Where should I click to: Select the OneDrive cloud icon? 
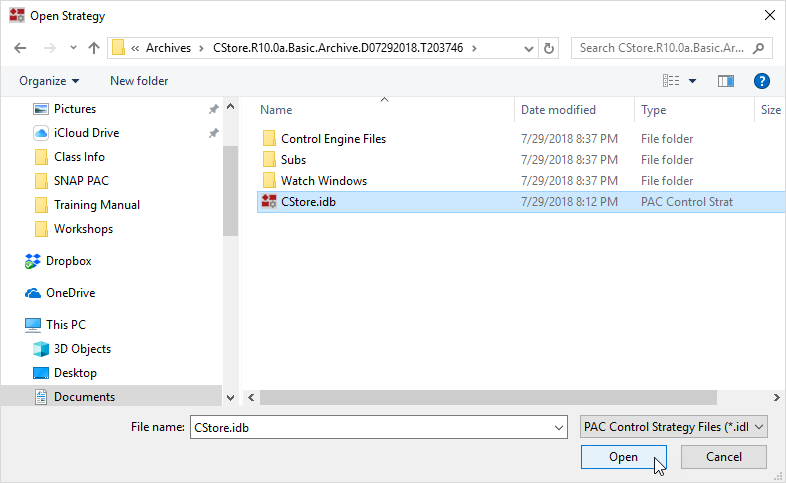32,293
